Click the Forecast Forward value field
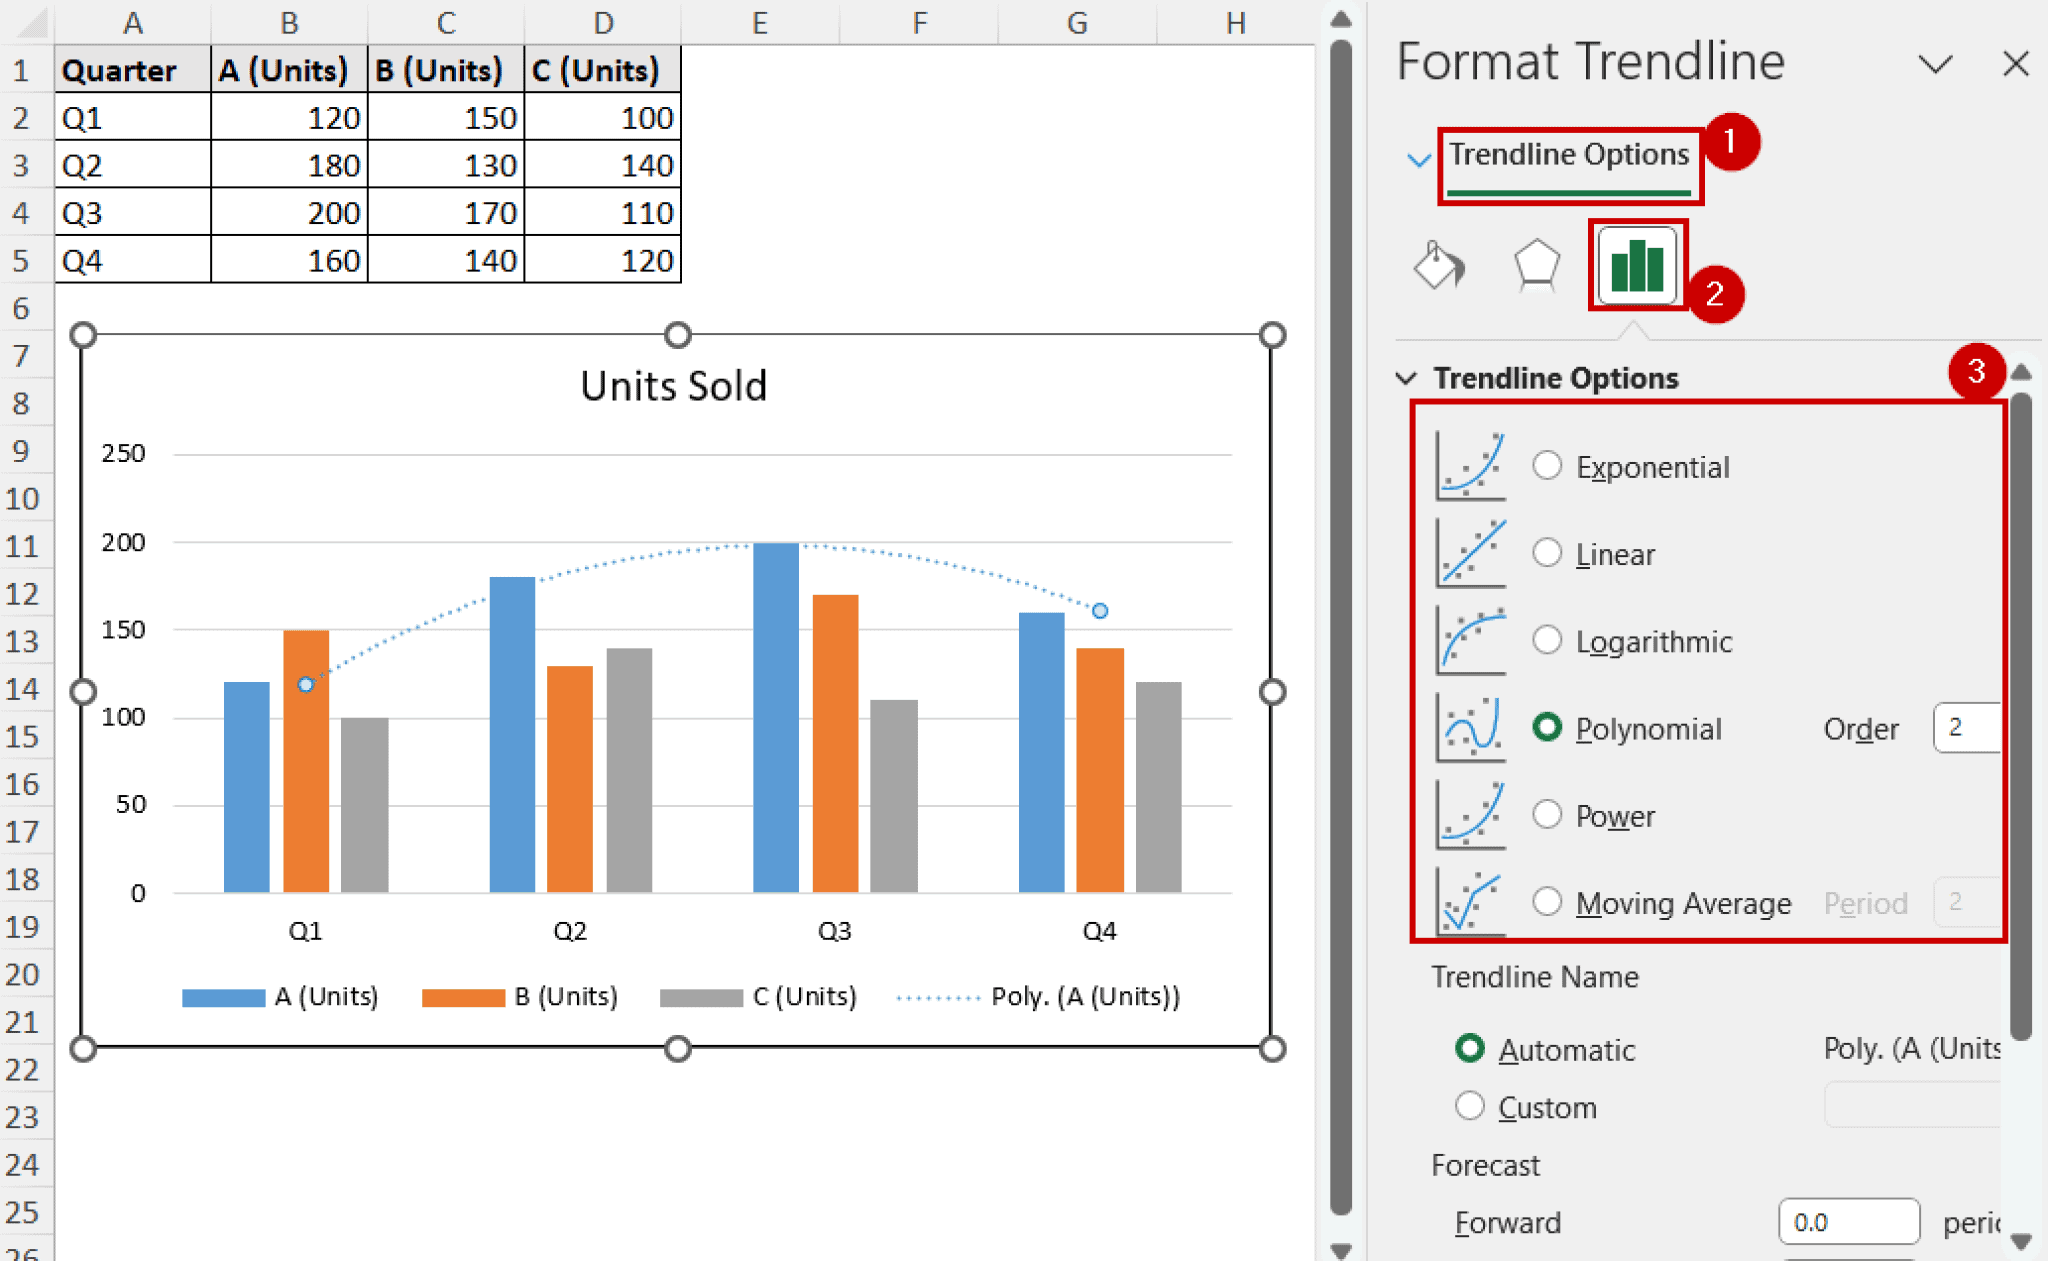 coord(1848,1221)
